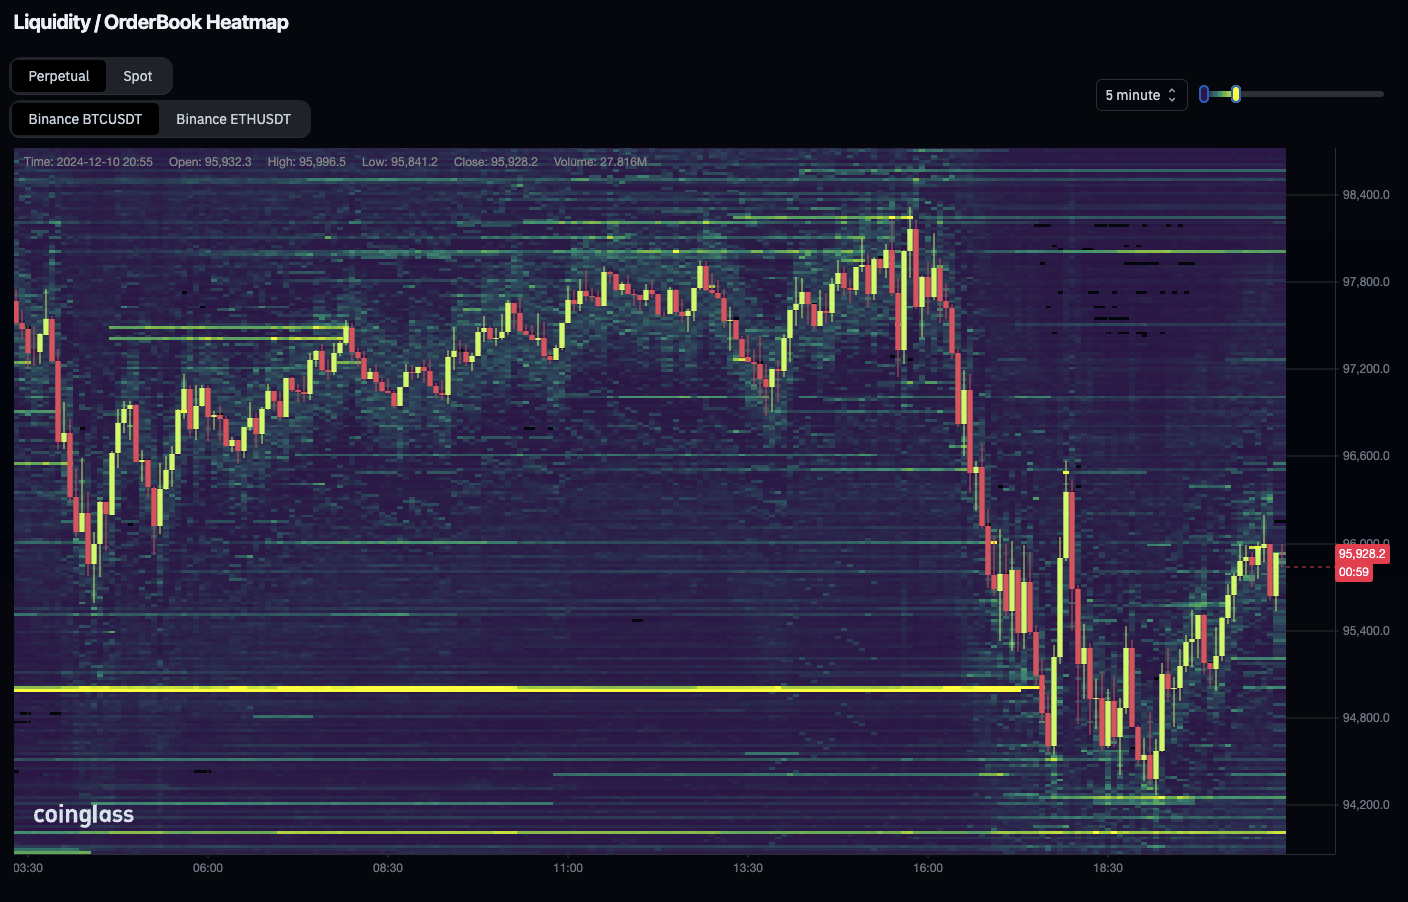
Task: Click the up/down chevron in interval selector
Action: (1172, 95)
